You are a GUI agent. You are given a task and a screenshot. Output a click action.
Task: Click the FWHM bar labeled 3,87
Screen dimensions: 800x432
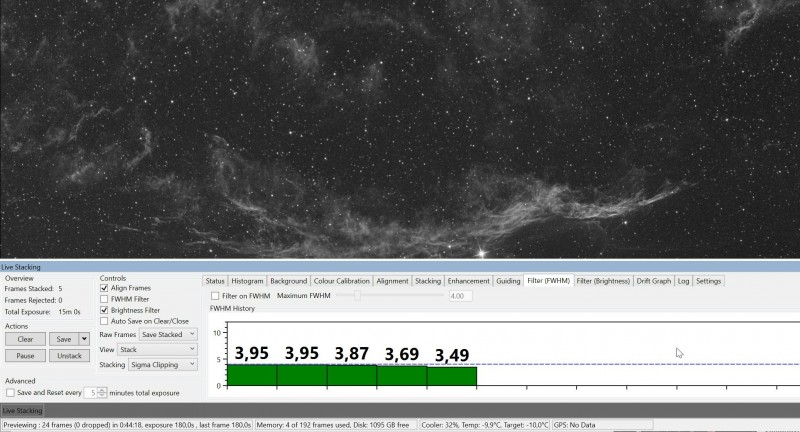point(352,375)
